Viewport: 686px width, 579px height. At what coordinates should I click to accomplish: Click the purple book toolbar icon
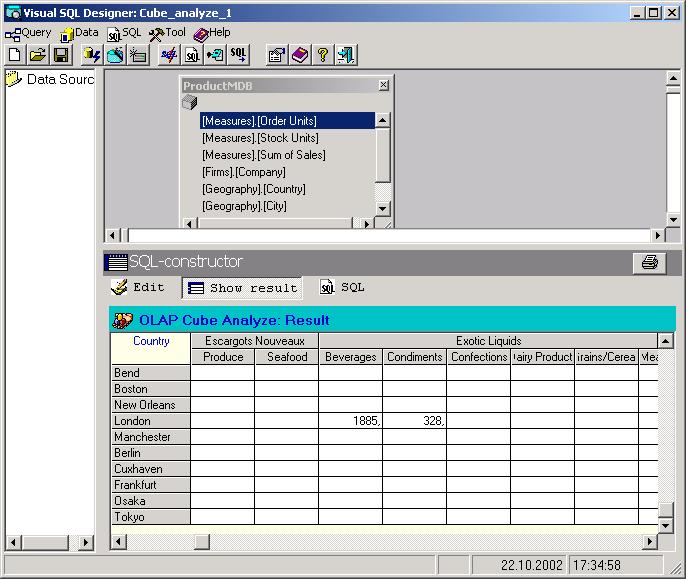(x=300, y=55)
